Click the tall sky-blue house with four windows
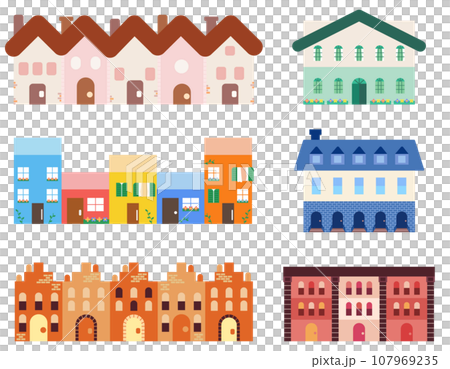The image size is (450, 369). (38, 180)
